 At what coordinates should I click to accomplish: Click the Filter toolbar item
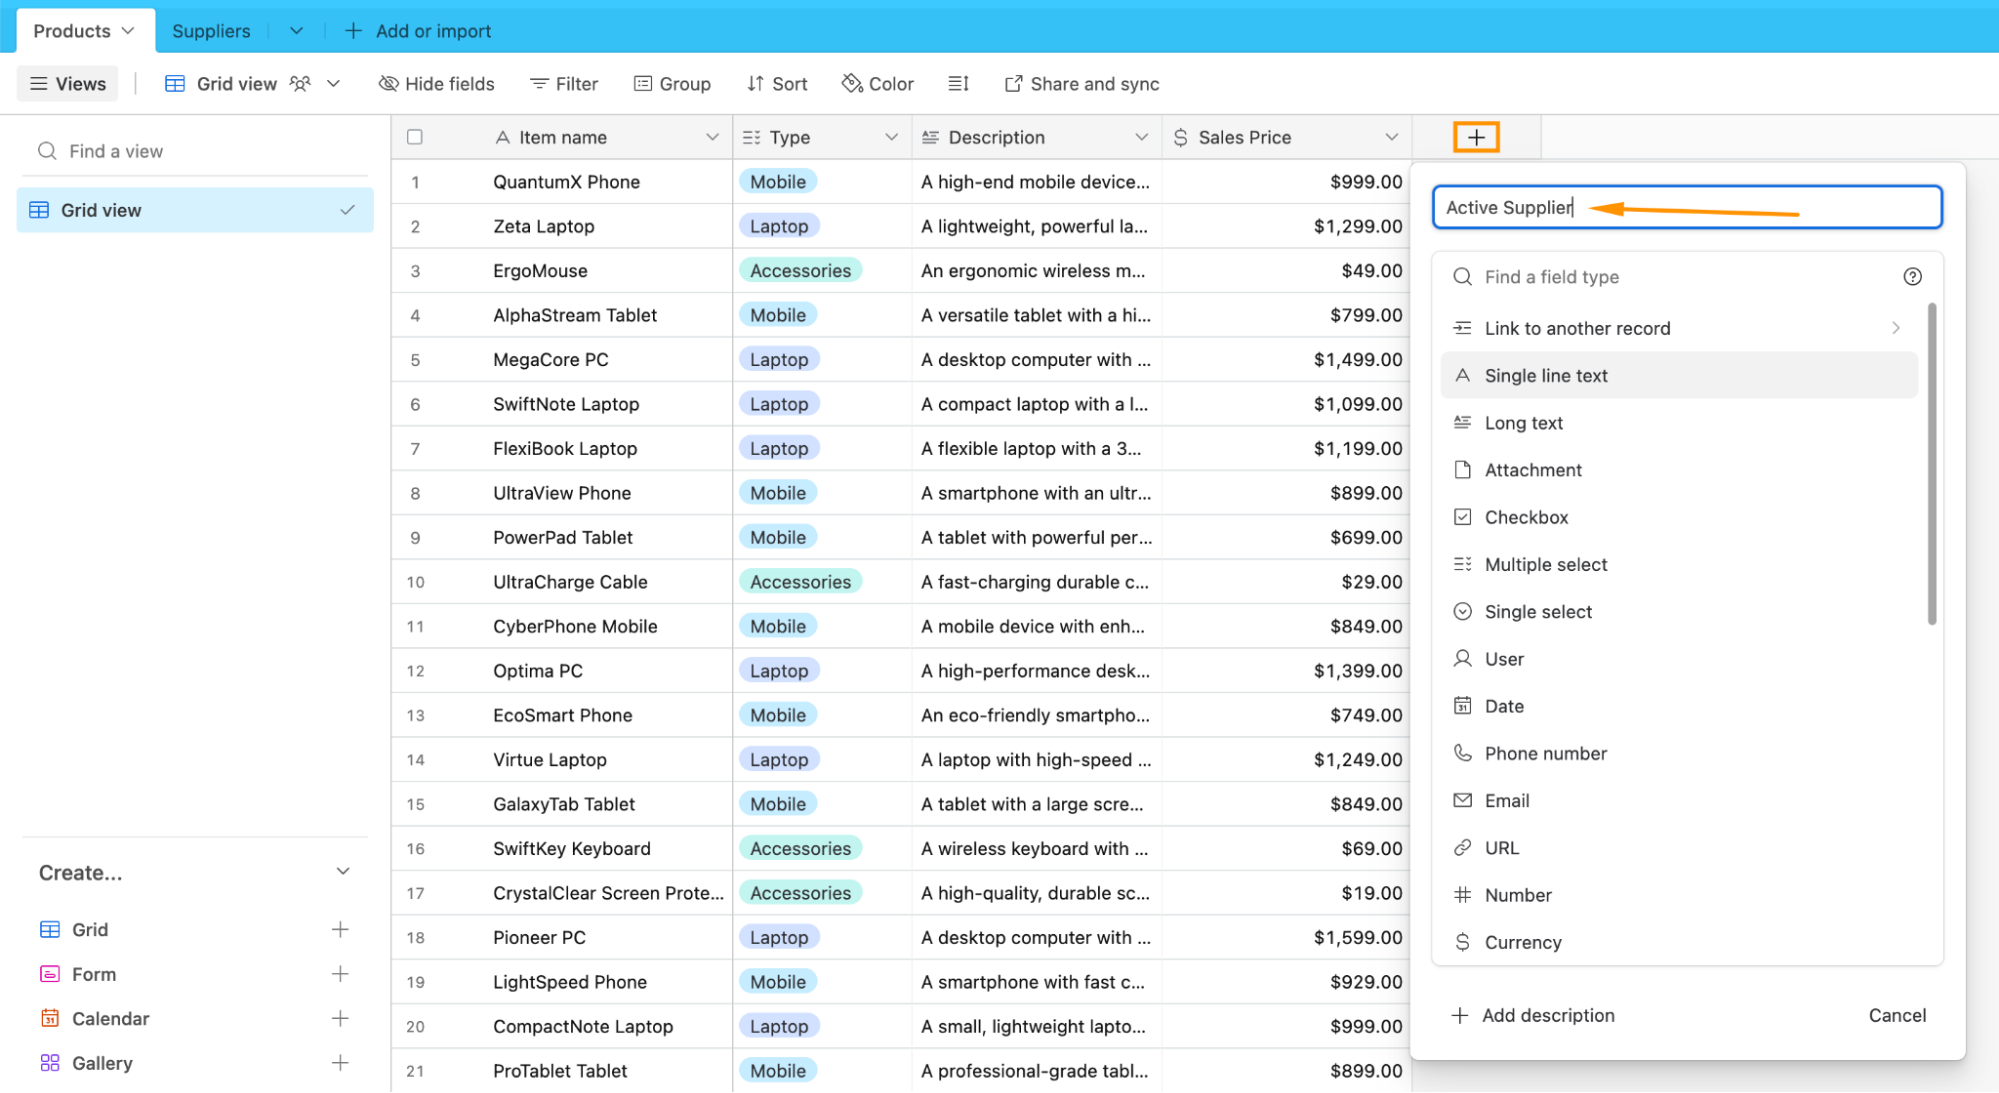click(x=564, y=84)
